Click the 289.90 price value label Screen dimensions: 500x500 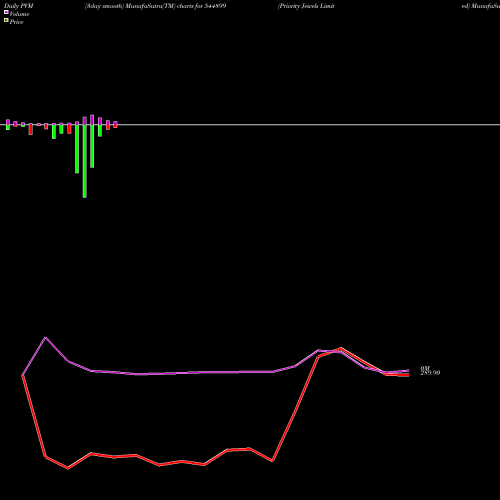pyautogui.click(x=430, y=373)
